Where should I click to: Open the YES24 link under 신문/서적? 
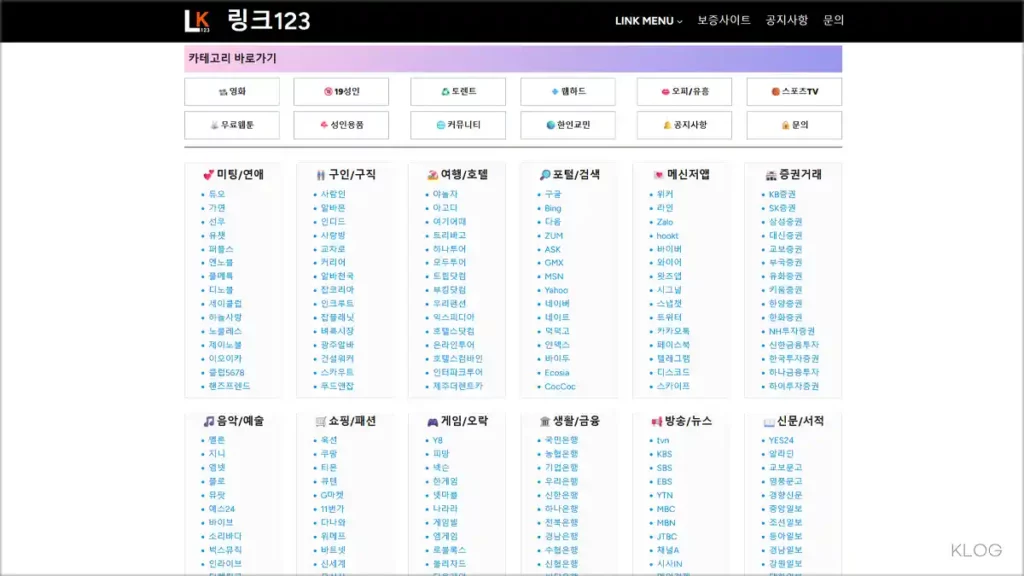point(780,441)
